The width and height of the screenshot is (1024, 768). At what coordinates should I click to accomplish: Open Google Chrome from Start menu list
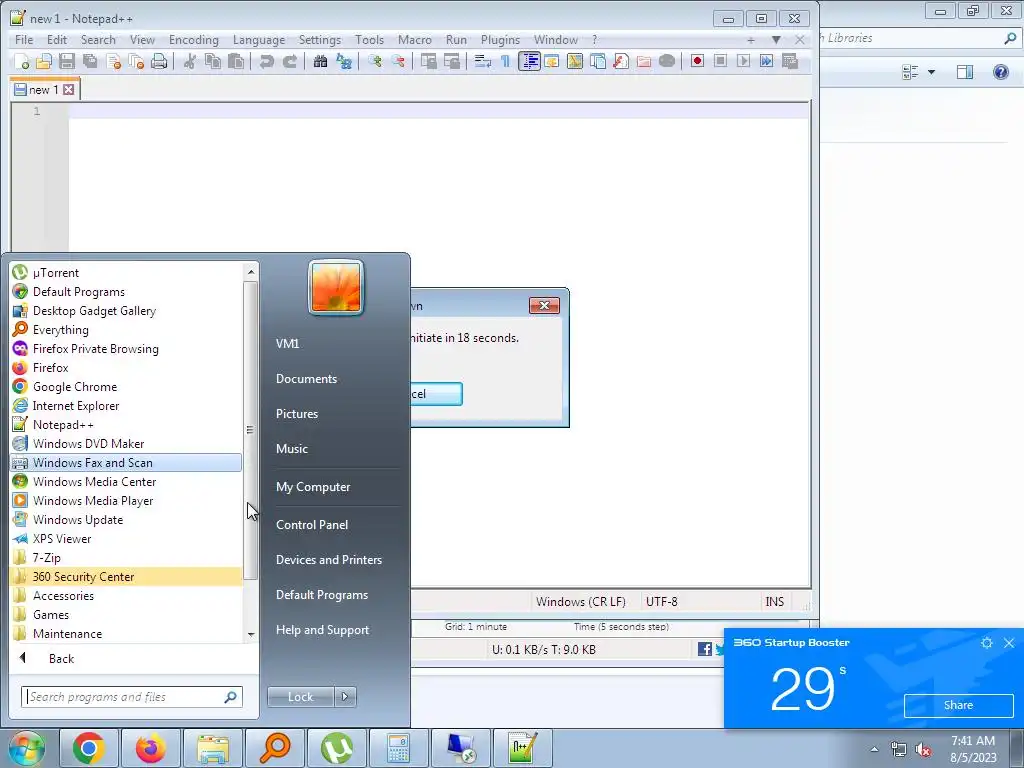(126, 387)
